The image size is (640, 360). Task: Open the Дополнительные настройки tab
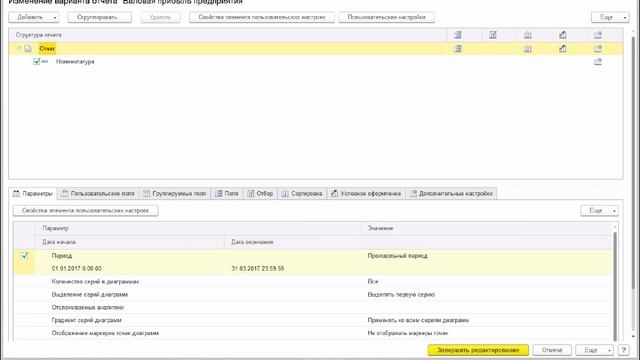click(x=451, y=193)
